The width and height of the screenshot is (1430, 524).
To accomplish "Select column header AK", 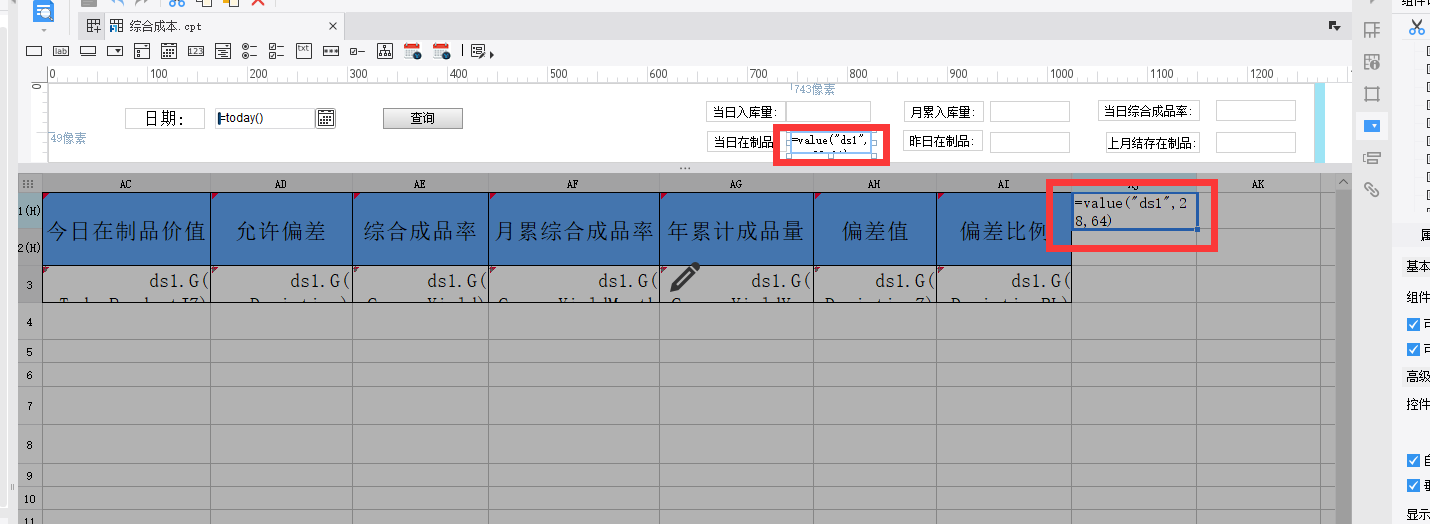I will point(1258,184).
